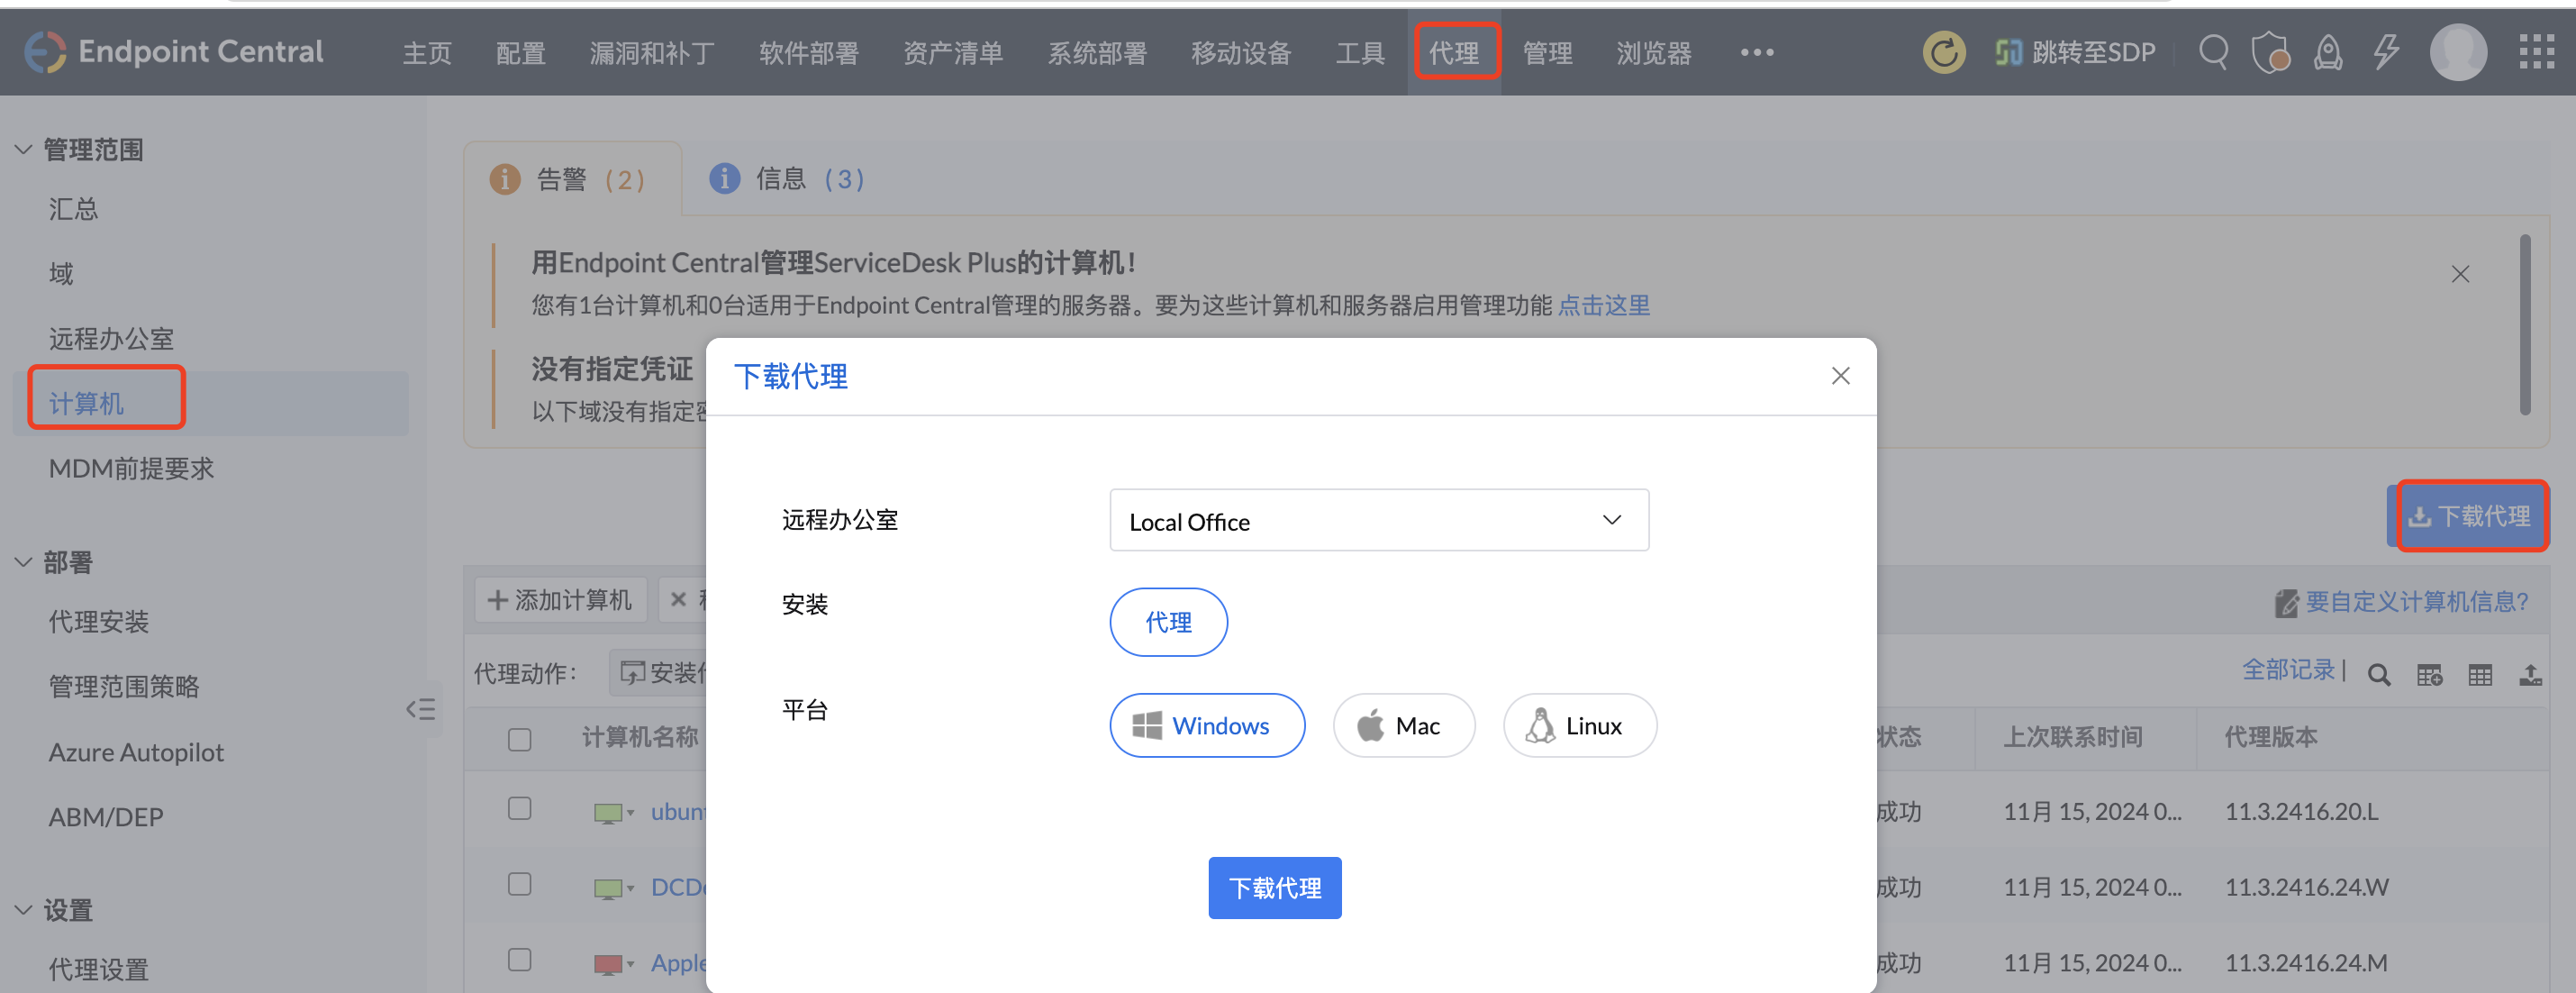
Task: Collapse the 部署 sidebar section
Action: 24,562
